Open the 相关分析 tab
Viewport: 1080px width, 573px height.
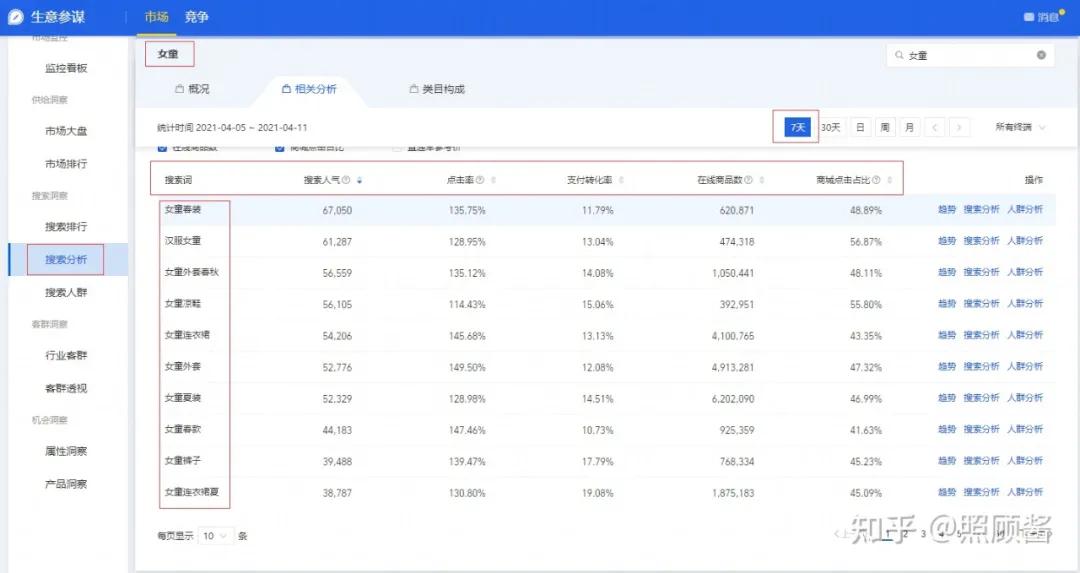[309, 90]
